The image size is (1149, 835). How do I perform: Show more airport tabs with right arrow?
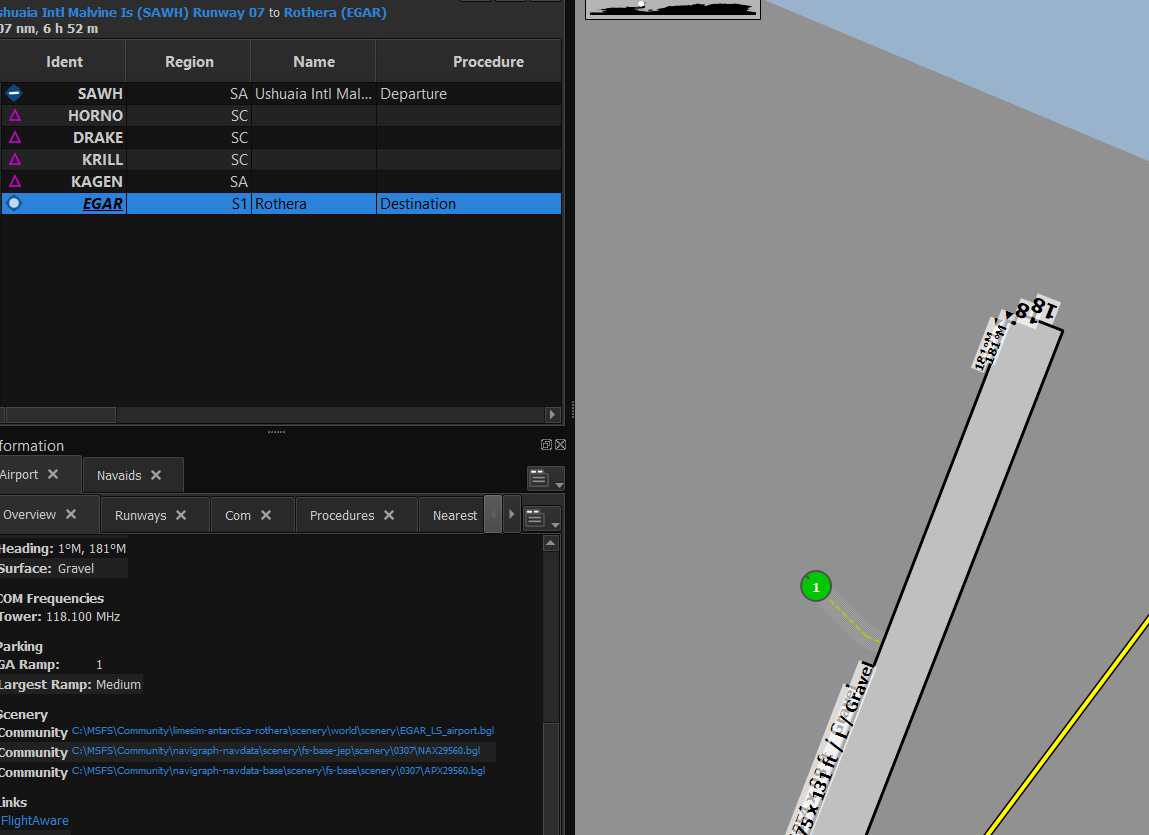(x=511, y=515)
